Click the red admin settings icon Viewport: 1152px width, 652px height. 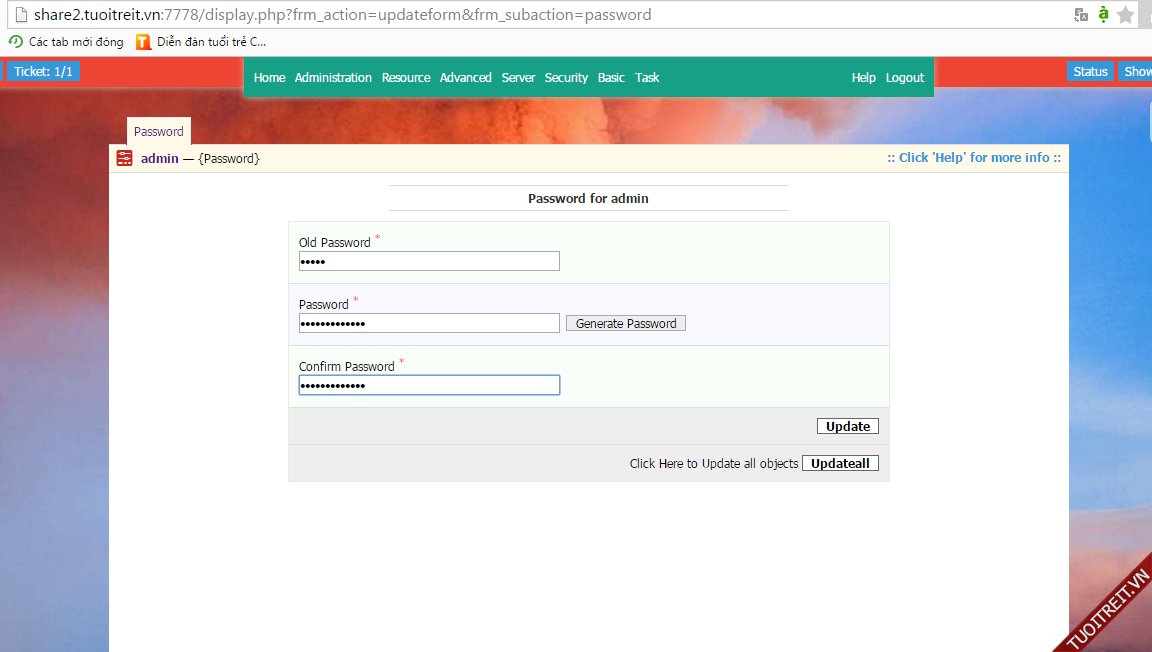click(x=124, y=158)
